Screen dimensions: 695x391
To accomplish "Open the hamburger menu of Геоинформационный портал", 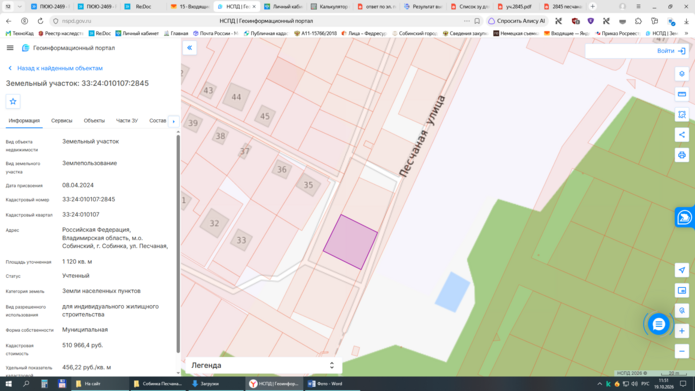I will point(10,48).
